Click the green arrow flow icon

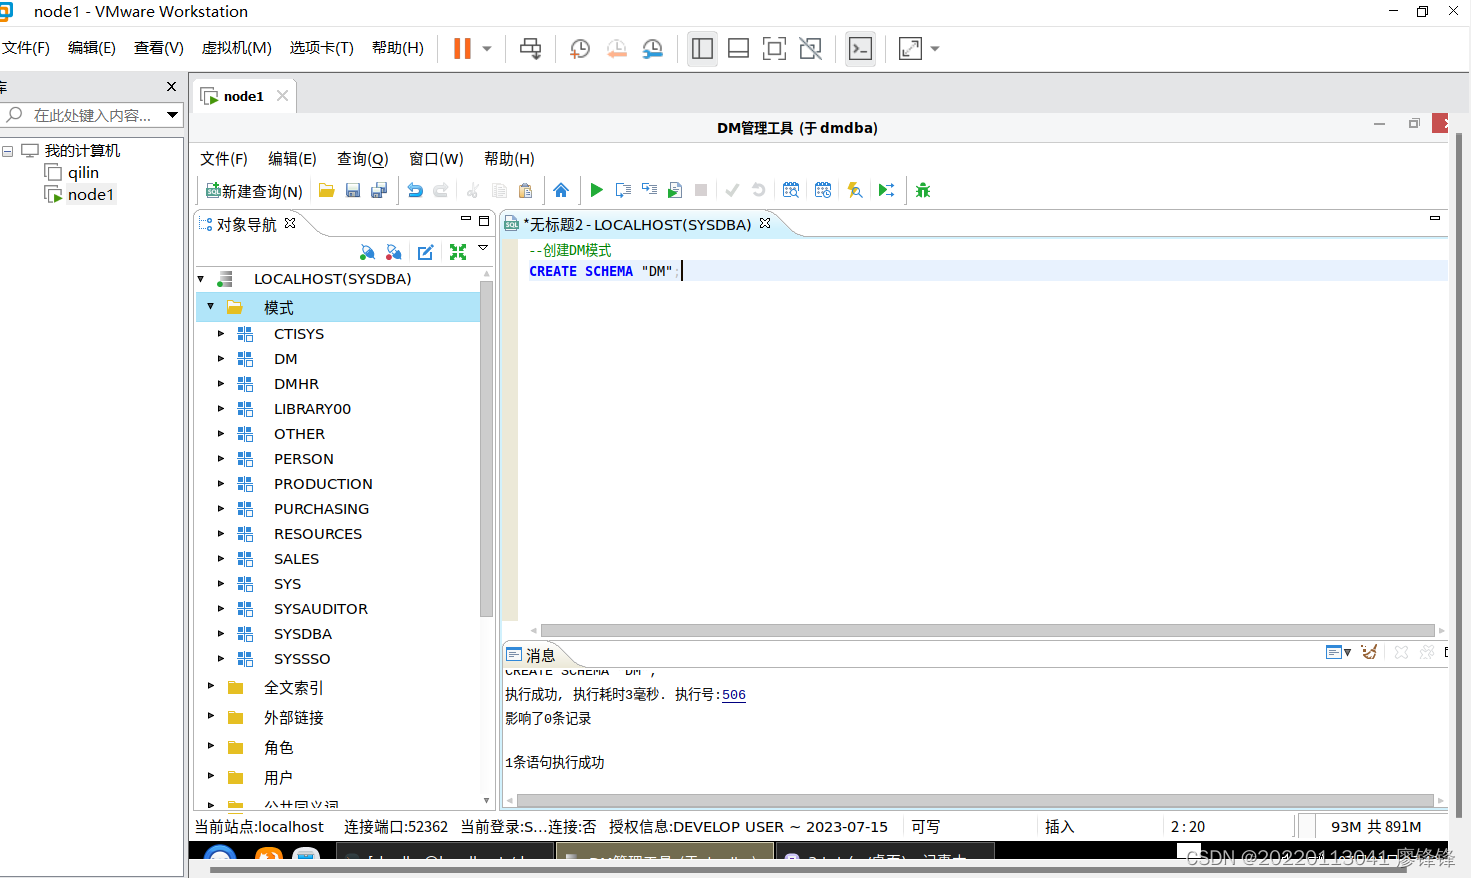click(887, 190)
